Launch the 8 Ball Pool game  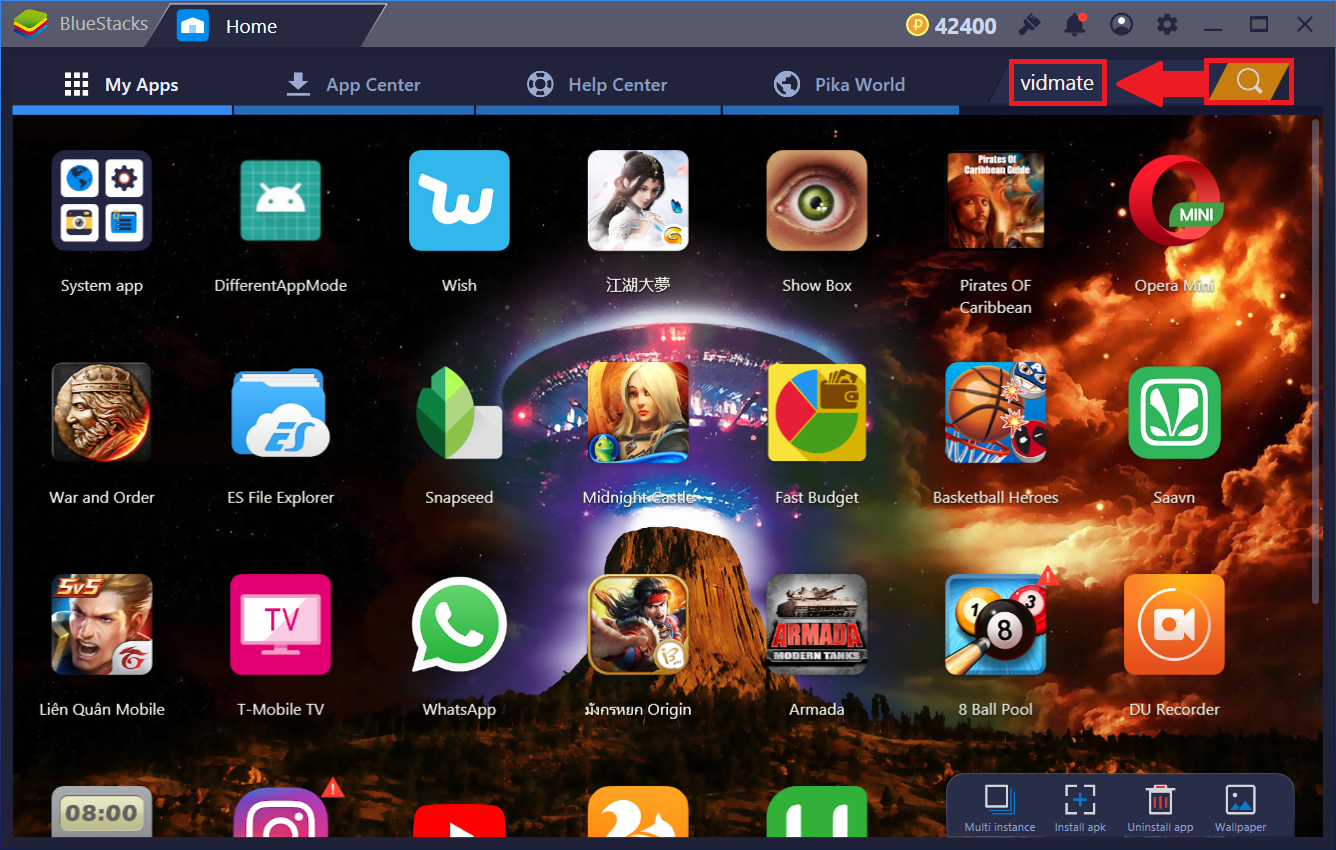click(996, 624)
